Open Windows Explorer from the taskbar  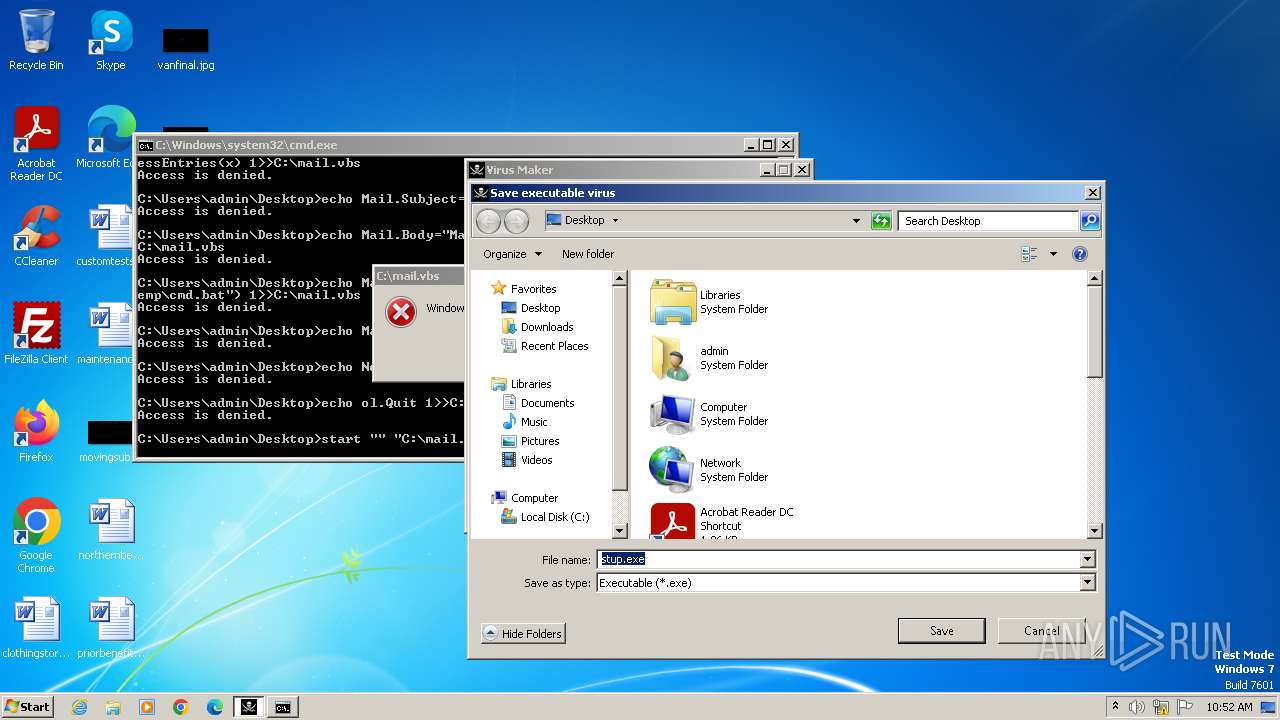113,707
